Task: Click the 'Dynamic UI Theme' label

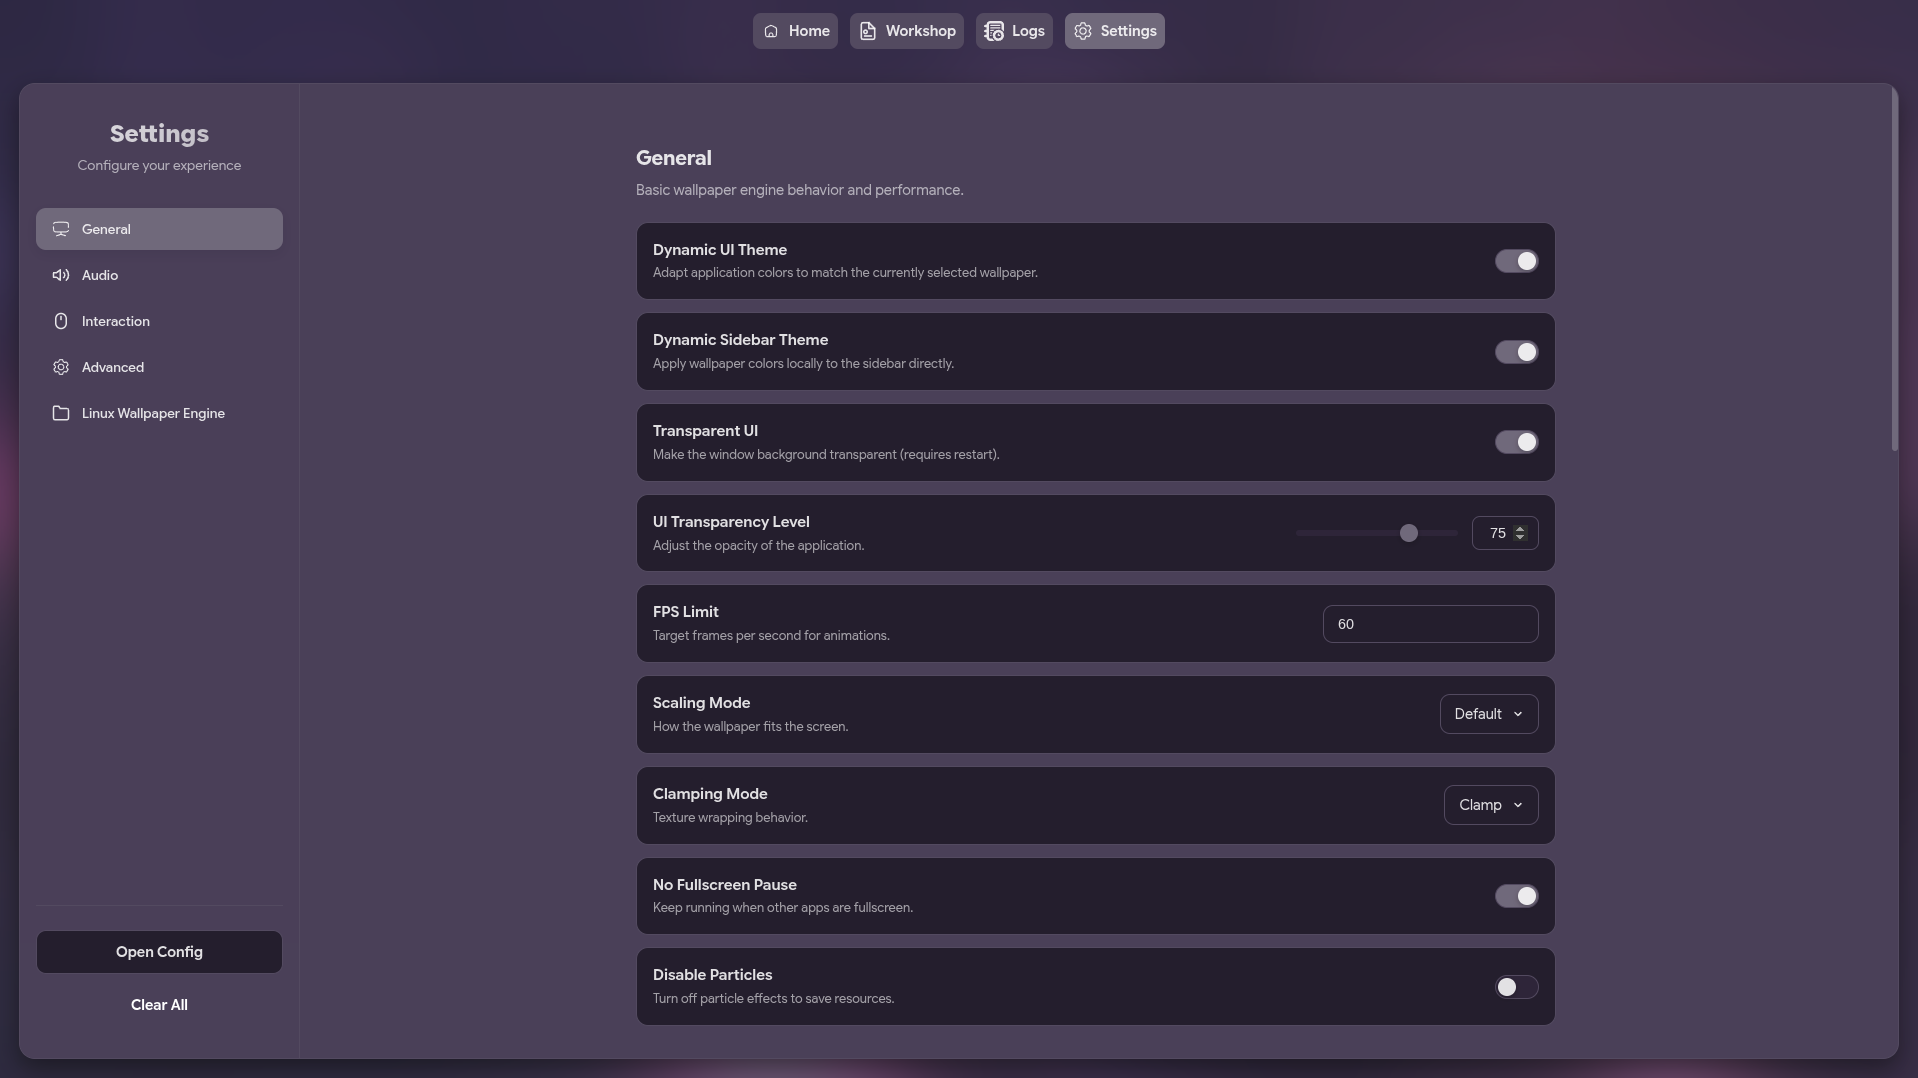Action: click(x=720, y=250)
